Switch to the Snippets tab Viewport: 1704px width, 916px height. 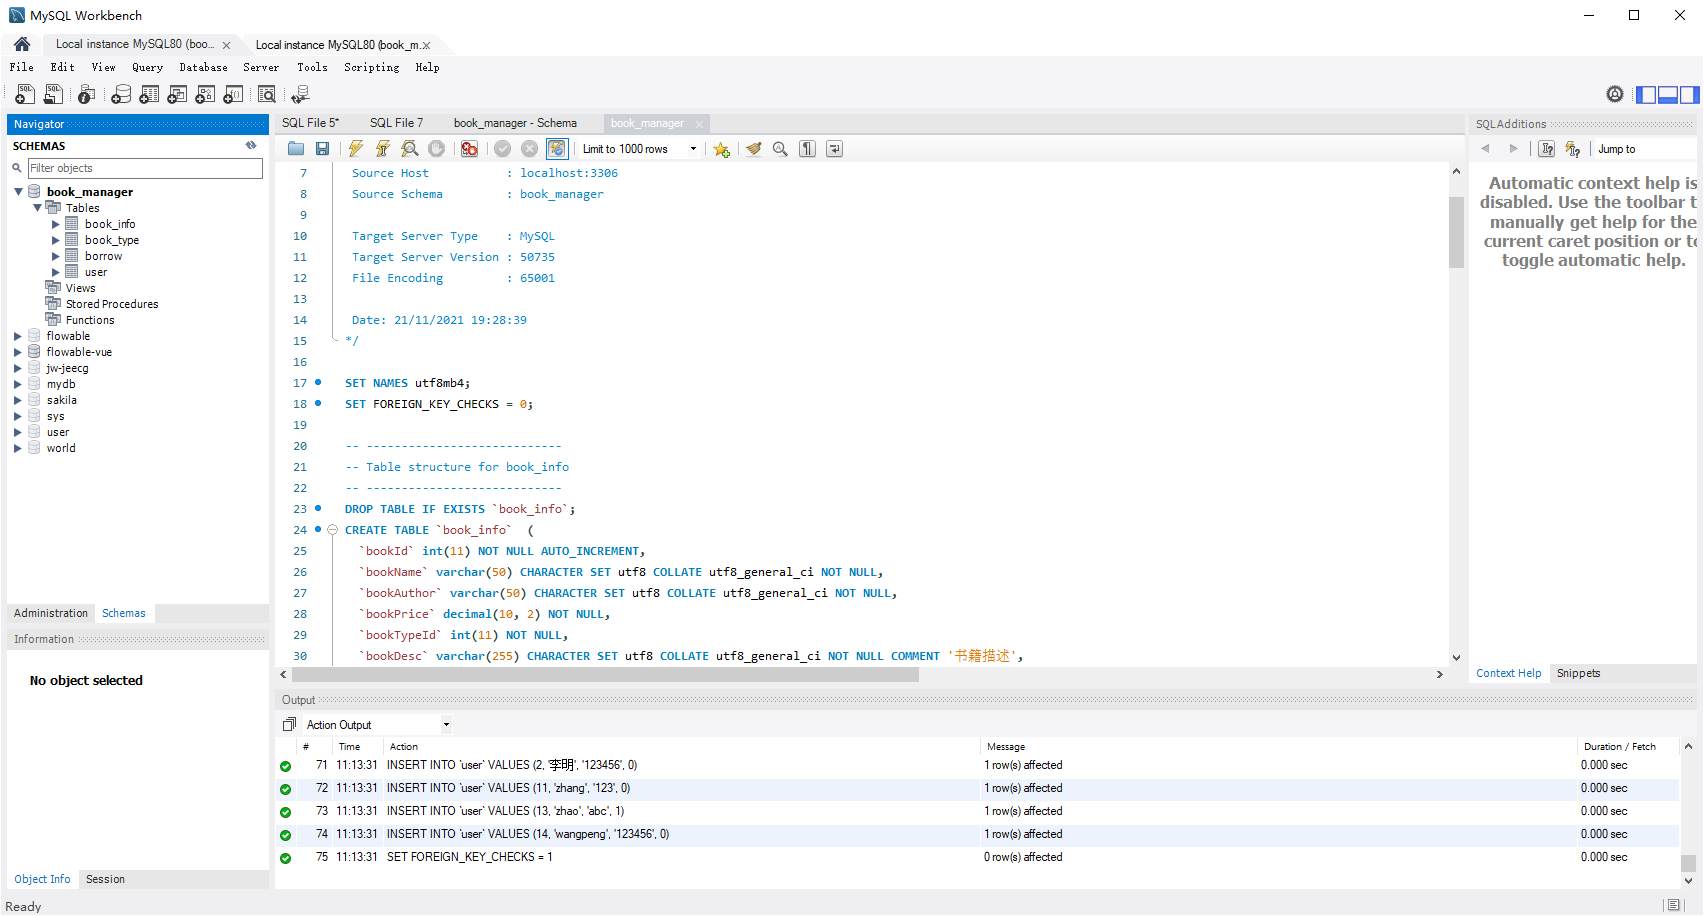coord(1578,673)
